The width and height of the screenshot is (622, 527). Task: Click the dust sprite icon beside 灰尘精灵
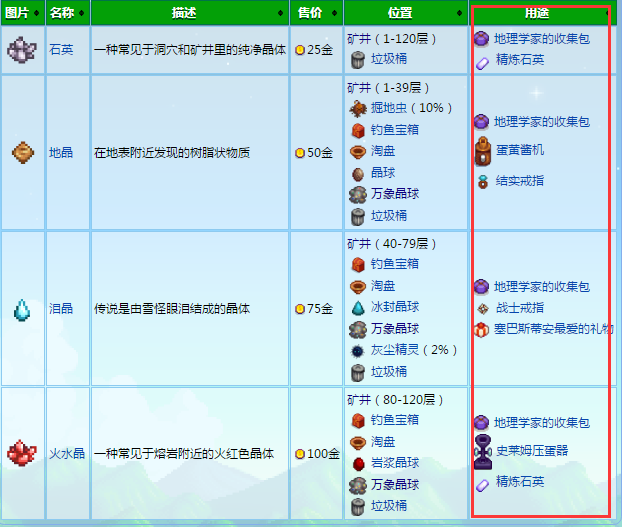coord(358,351)
